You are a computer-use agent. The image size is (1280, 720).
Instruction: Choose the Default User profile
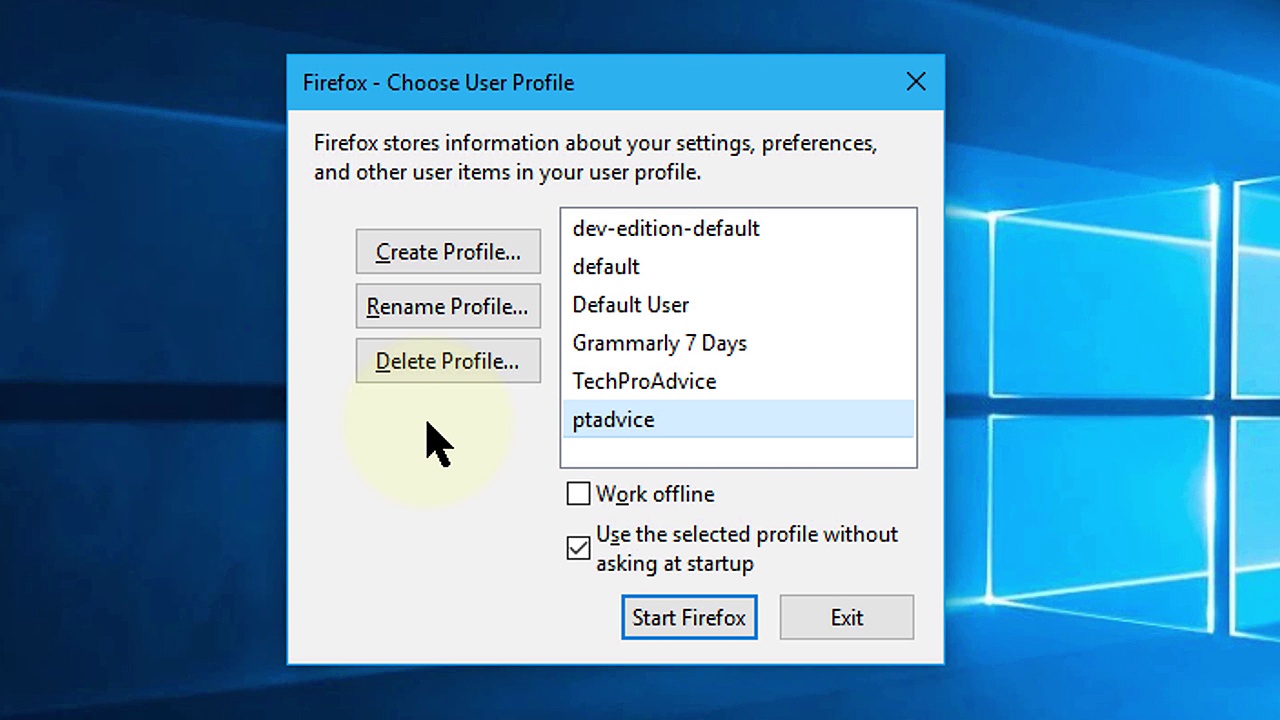click(x=738, y=305)
